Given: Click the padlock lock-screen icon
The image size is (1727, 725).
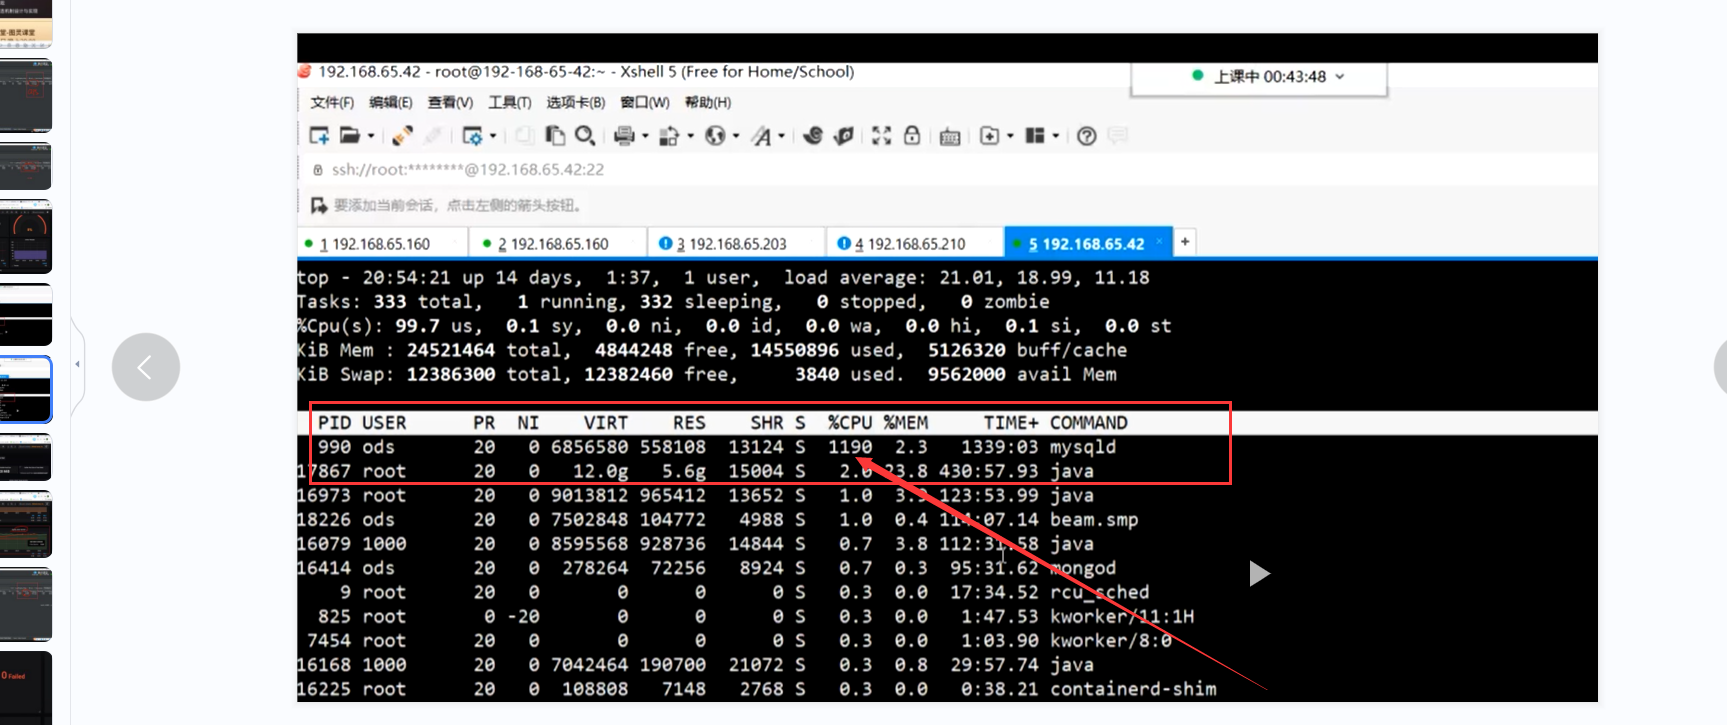Looking at the screenshot, I should point(912,135).
